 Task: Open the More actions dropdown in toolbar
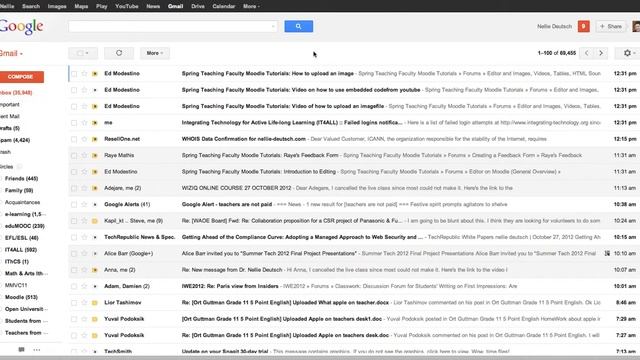[155, 53]
